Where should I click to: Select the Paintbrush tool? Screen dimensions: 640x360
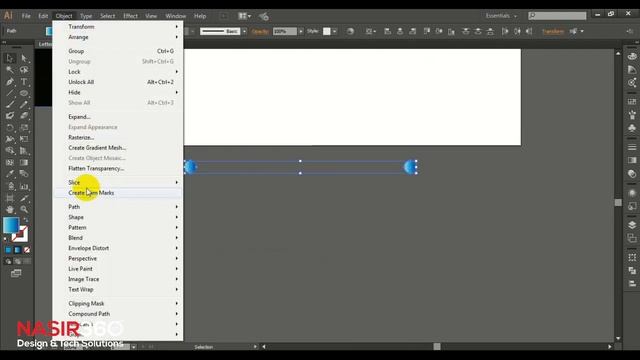coord(10,104)
